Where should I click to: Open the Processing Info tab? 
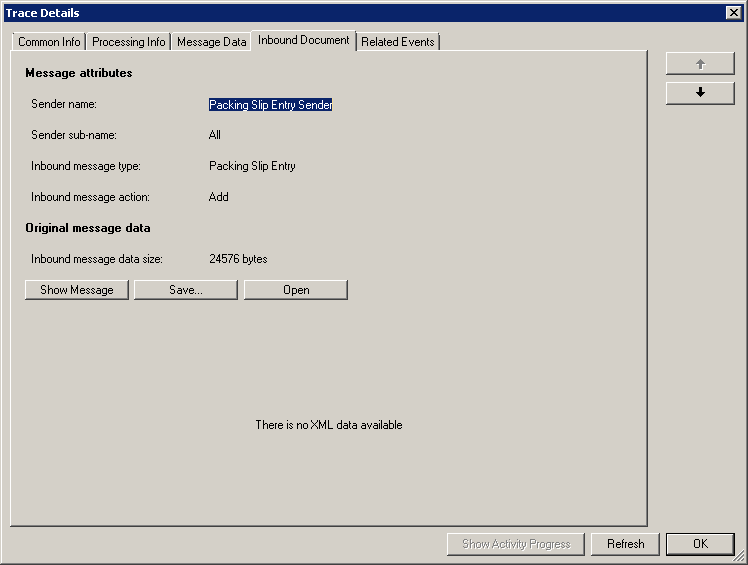(128, 42)
